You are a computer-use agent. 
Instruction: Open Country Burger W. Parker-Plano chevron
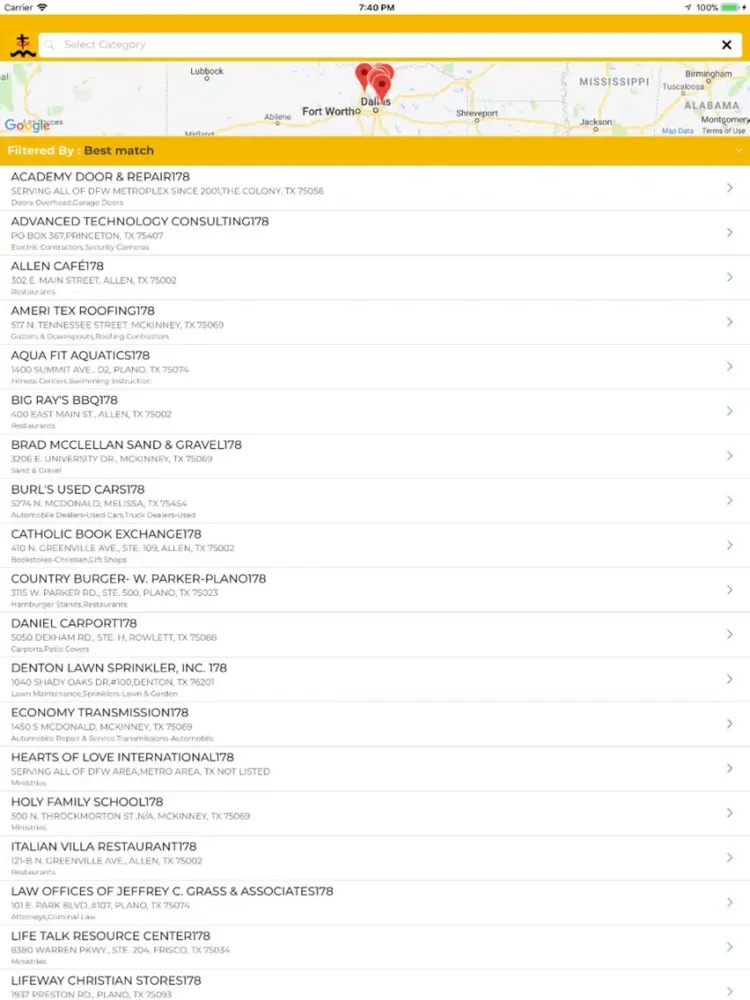(x=730, y=589)
